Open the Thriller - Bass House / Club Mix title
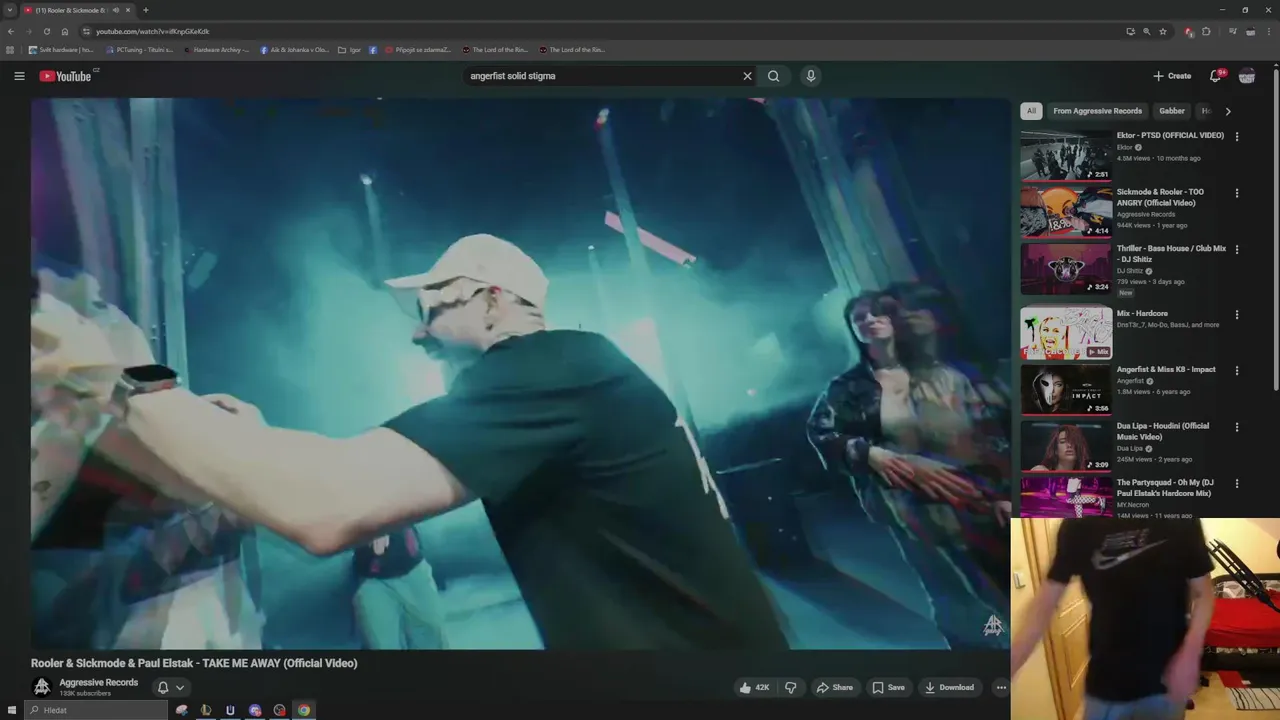Screen dimensions: 1280x720 click(1171, 254)
